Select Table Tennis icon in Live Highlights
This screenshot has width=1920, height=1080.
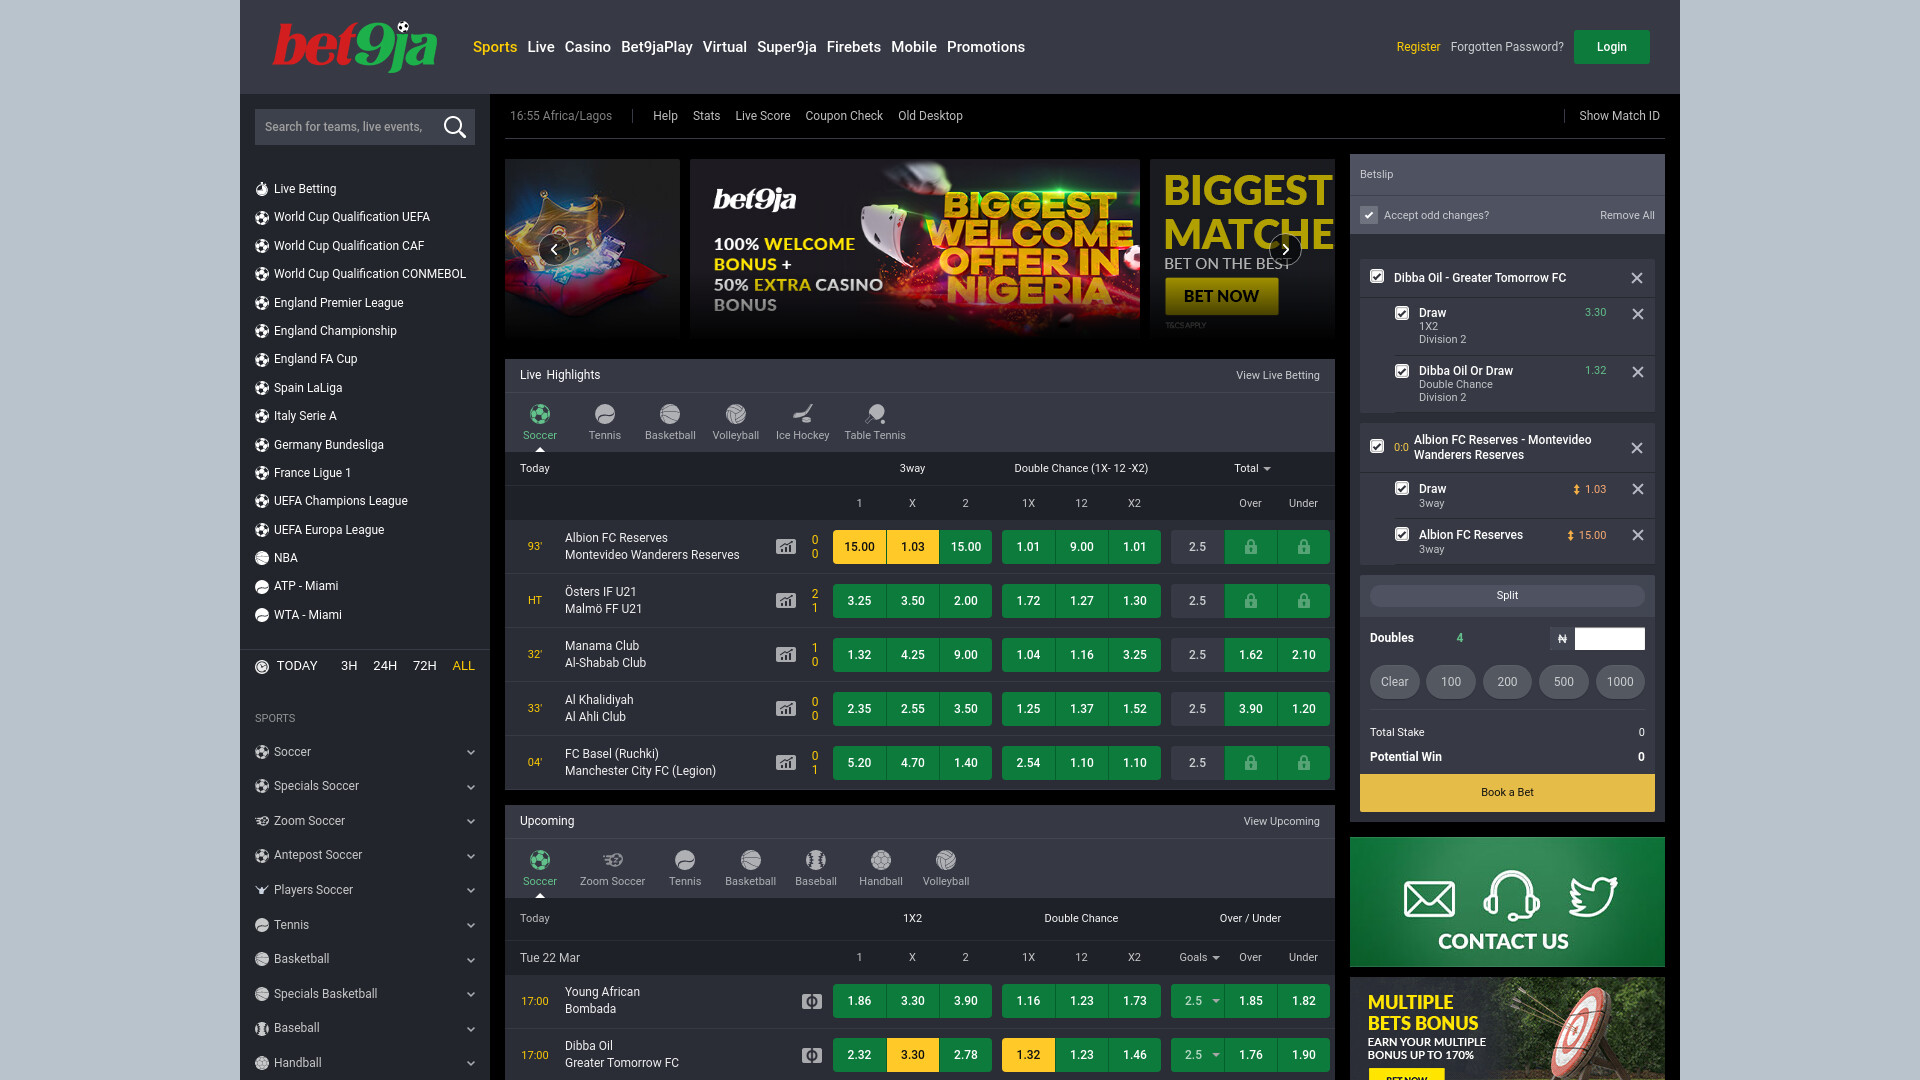(x=875, y=414)
